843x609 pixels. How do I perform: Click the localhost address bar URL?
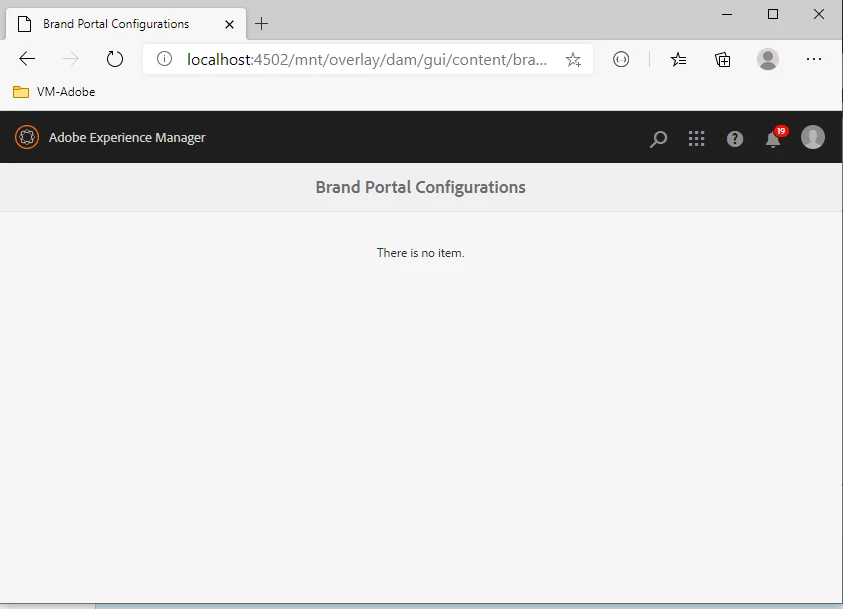(x=367, y=59)
